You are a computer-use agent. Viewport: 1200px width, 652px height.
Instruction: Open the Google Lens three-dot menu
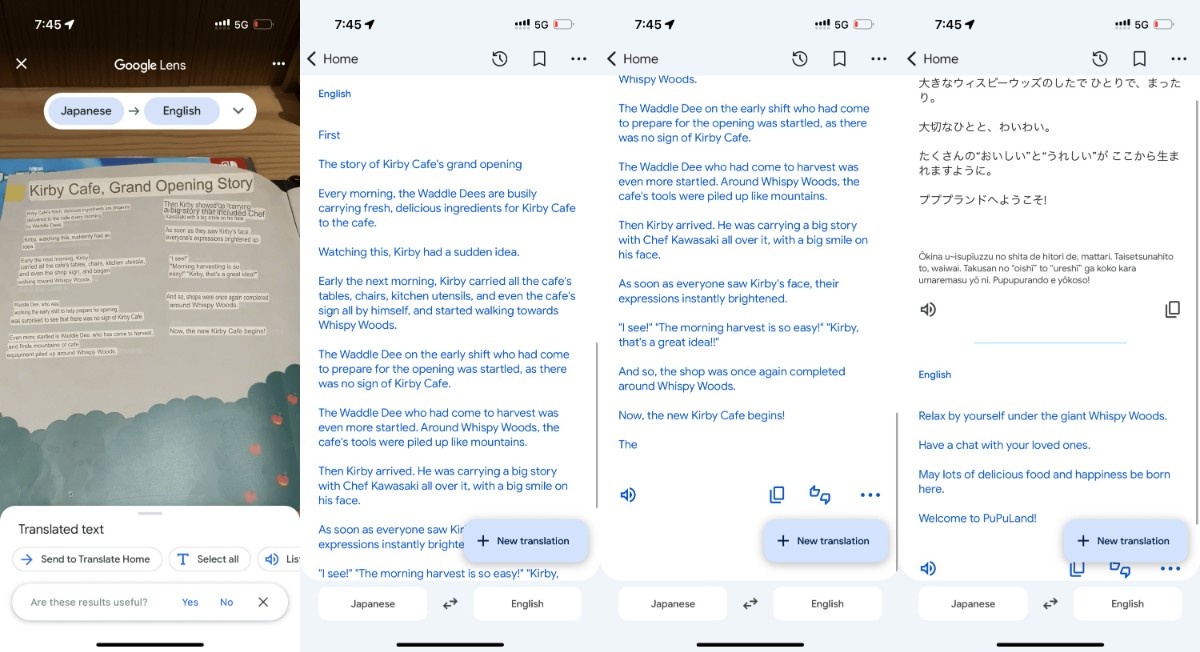click(x=278, y=64)
